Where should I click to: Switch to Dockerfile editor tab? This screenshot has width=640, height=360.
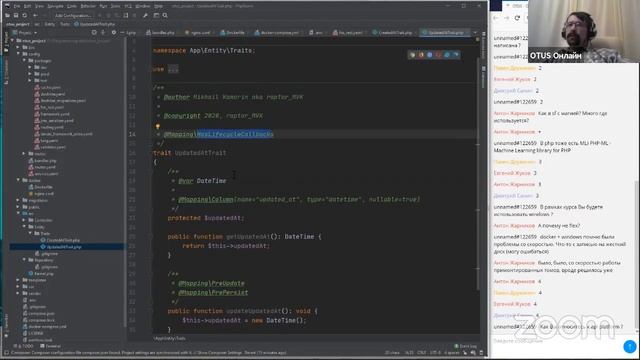[233, 33]
